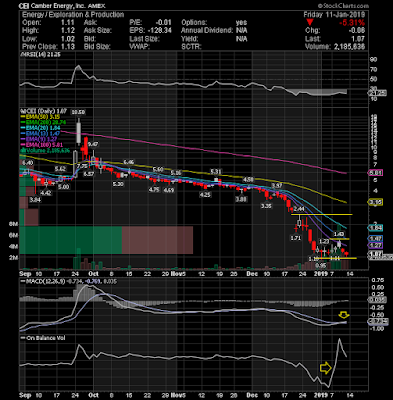The height and width of the screenshot is (400, 393).
Task: Click the green EMA(200) legend entry
Action: click(43, 122)
